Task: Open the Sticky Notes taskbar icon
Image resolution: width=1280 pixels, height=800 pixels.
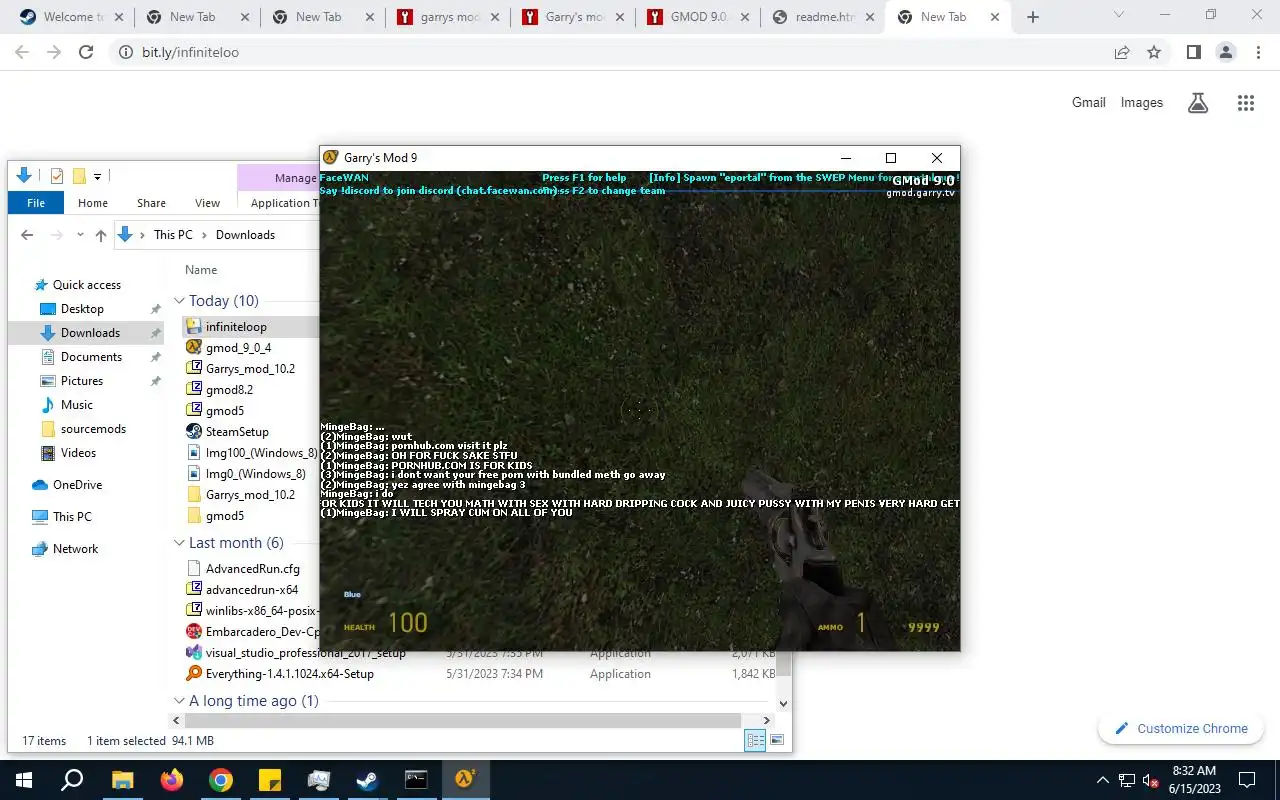Action: click(270, 780)
